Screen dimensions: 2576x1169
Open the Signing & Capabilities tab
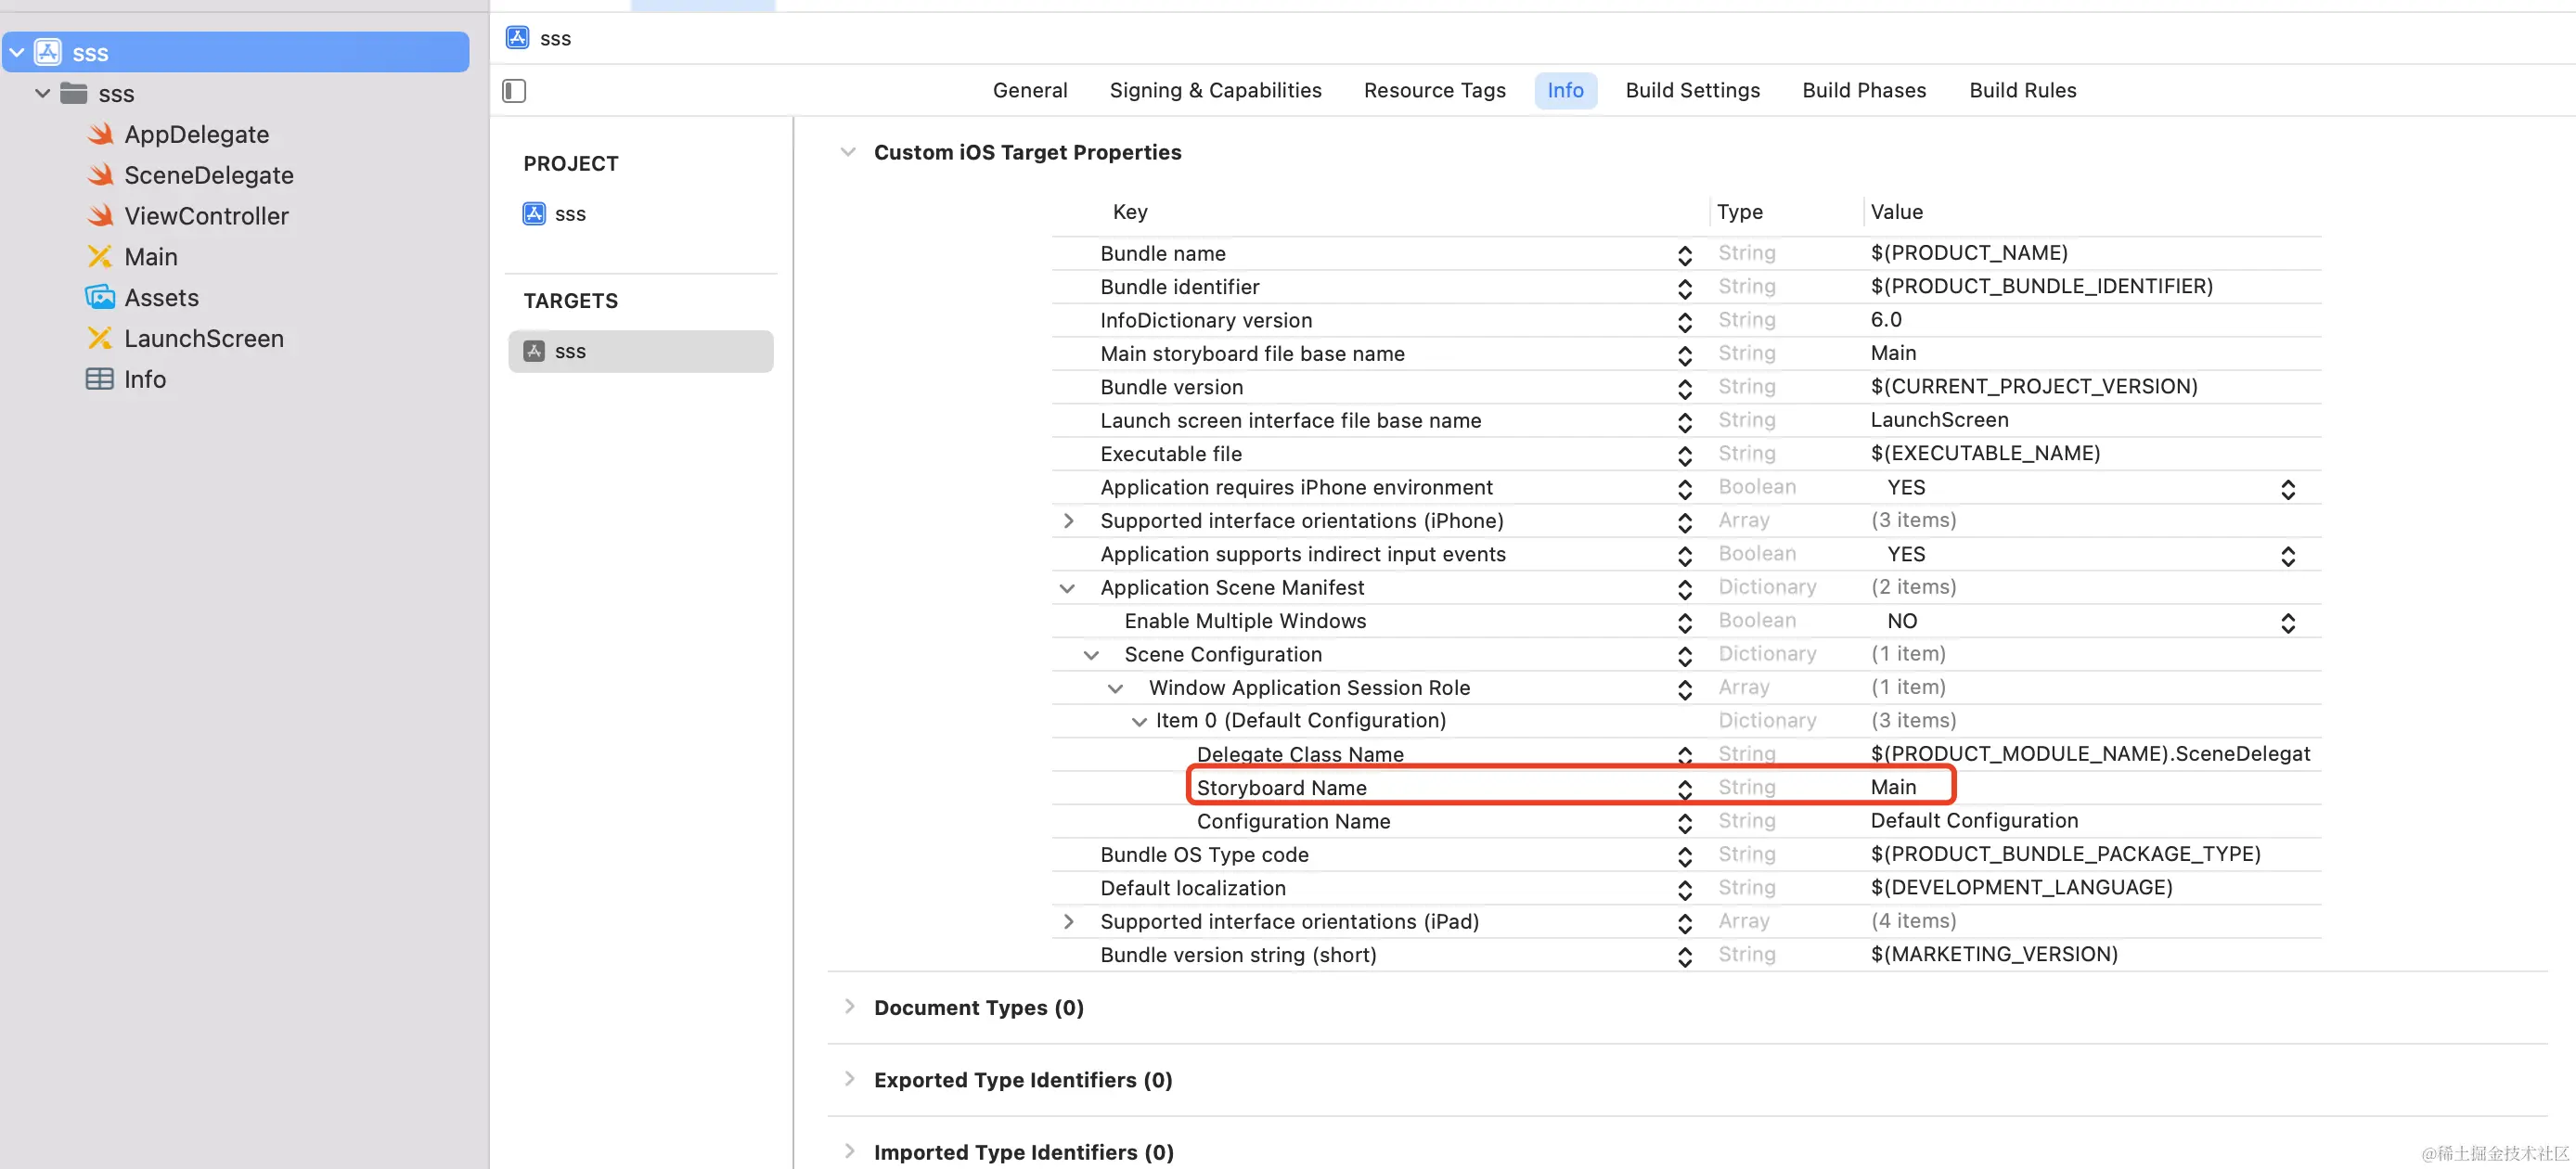click(x=1215, y=91)
